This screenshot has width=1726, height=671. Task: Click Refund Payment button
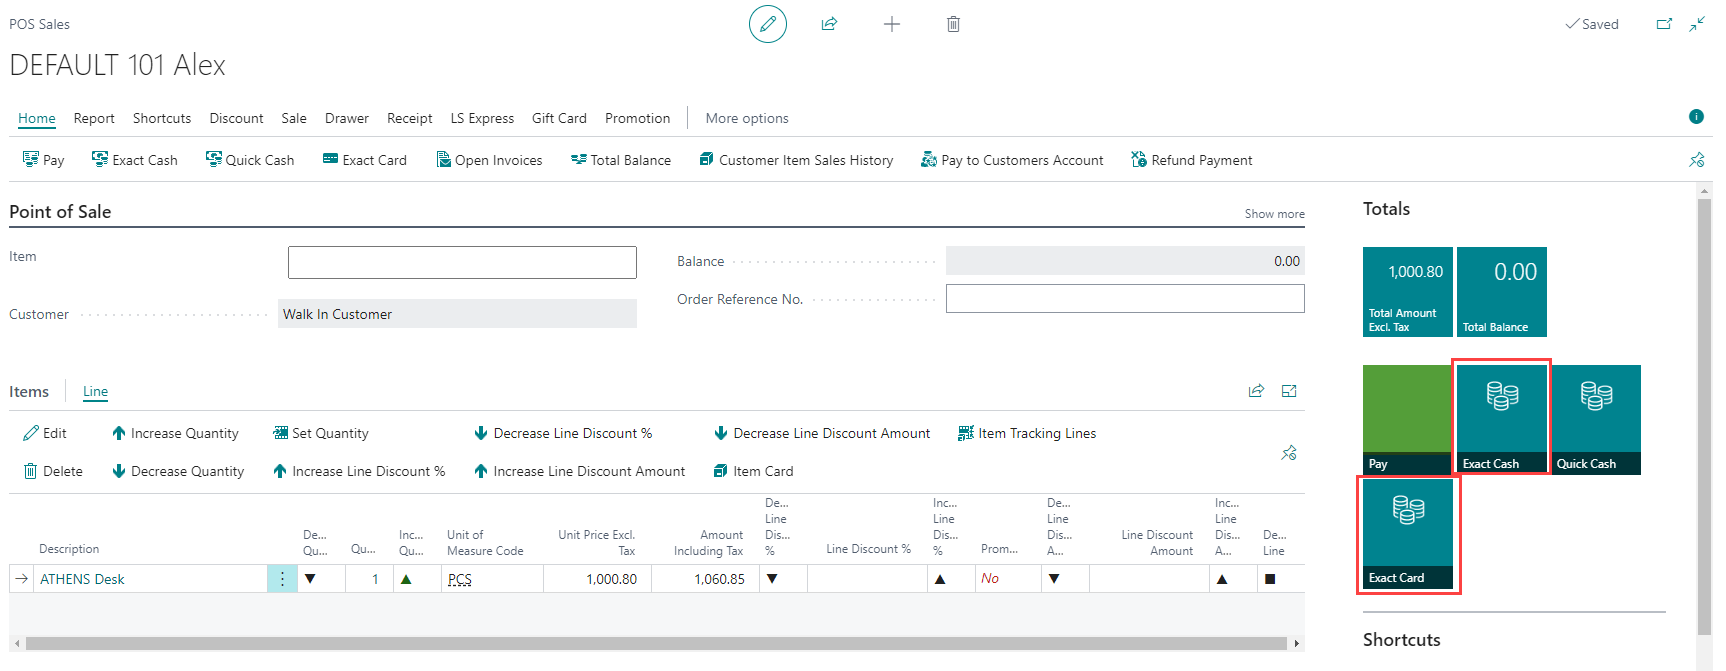(1192, 160)
